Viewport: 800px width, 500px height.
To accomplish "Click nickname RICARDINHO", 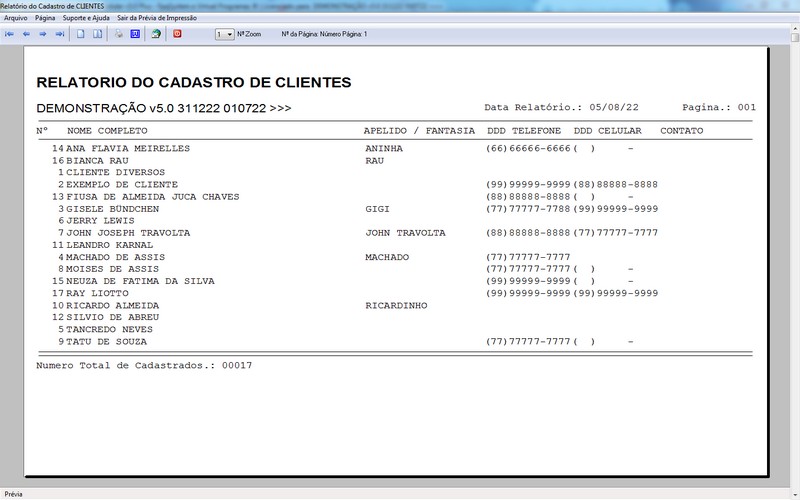I will click(396, 306).
